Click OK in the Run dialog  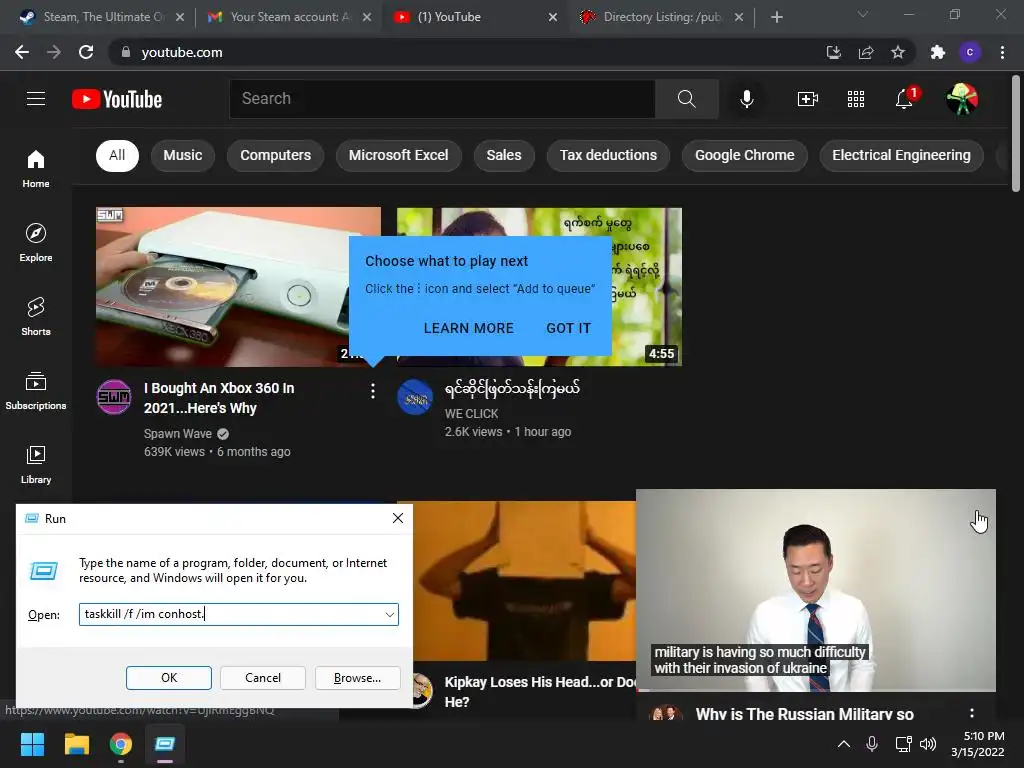click(168, 678)
